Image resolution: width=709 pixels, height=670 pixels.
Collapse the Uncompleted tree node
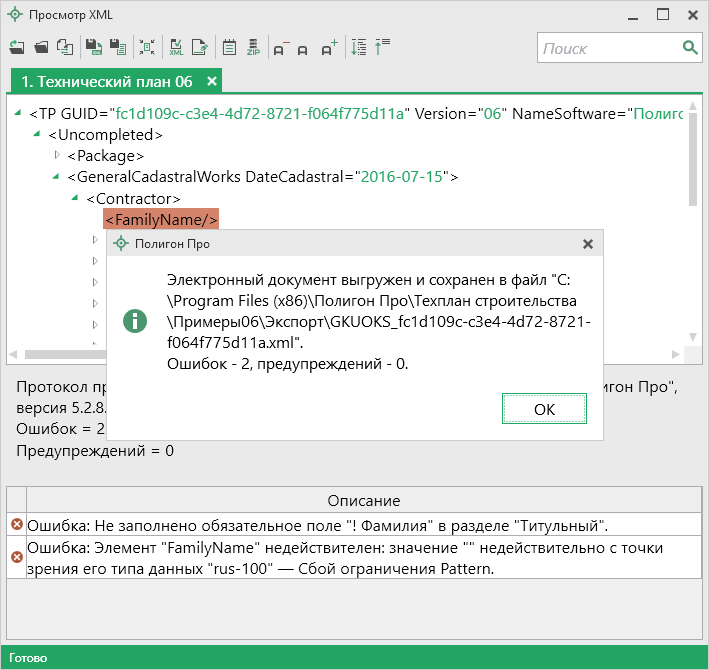coord(37,134)
